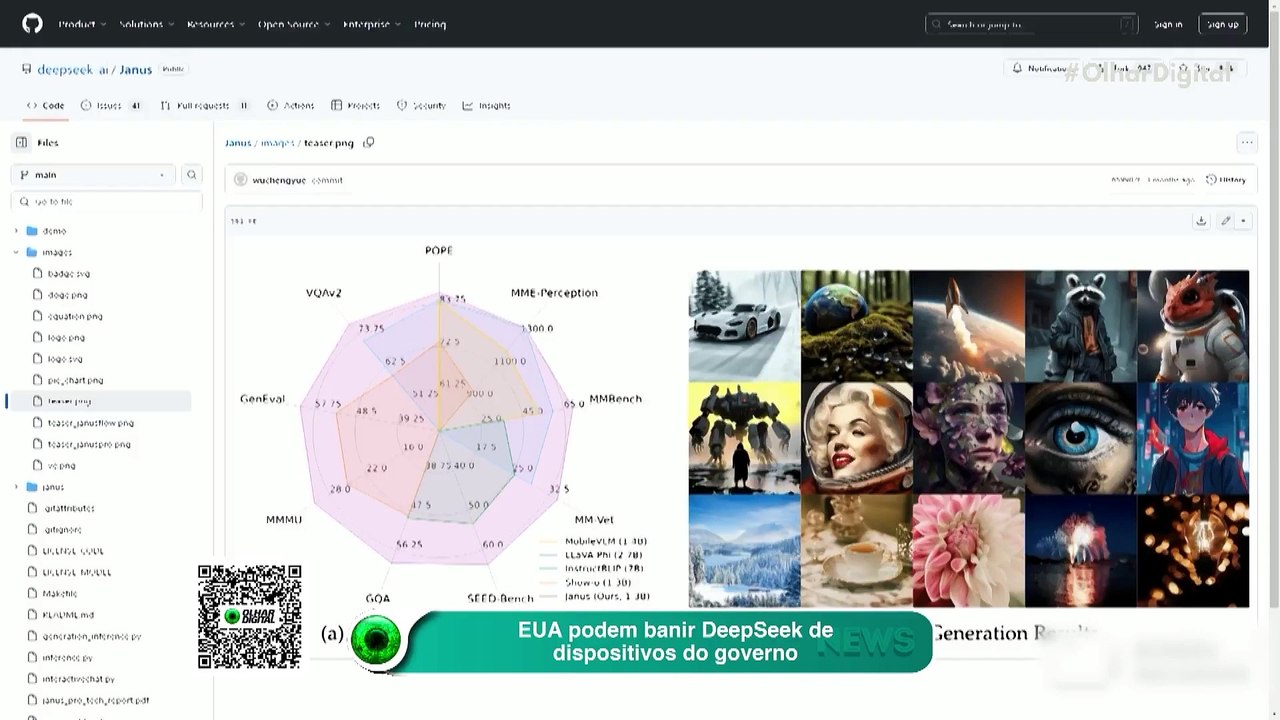Open the main branch selector dropdown

[x=93, y=174]
